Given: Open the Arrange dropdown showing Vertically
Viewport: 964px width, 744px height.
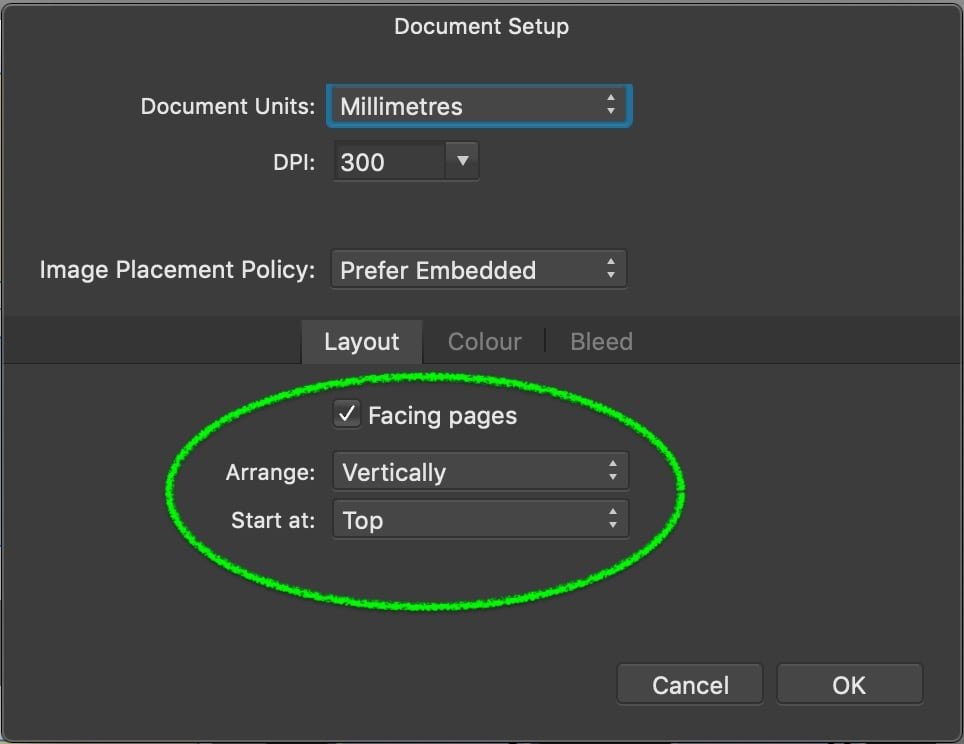Looking at the screenshot, I should [470, 470].
